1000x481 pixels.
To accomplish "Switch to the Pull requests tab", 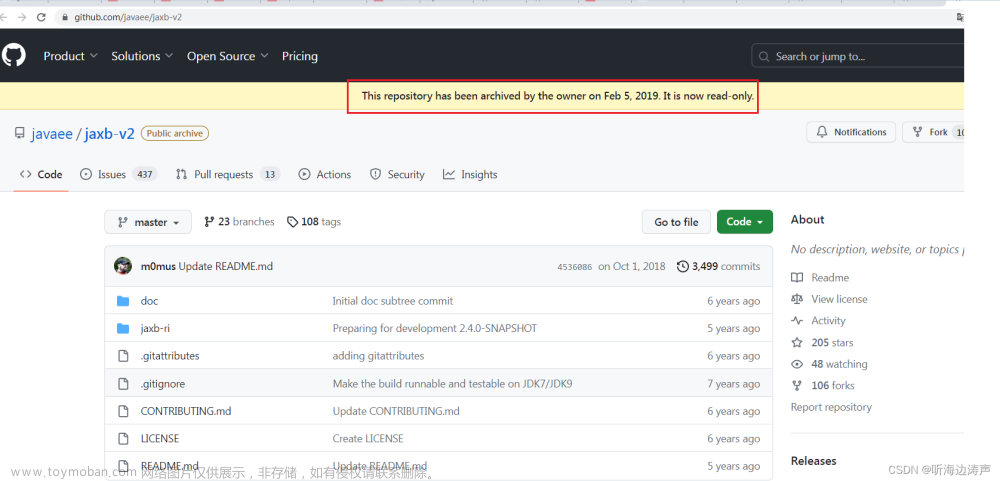I will (228, 174).
